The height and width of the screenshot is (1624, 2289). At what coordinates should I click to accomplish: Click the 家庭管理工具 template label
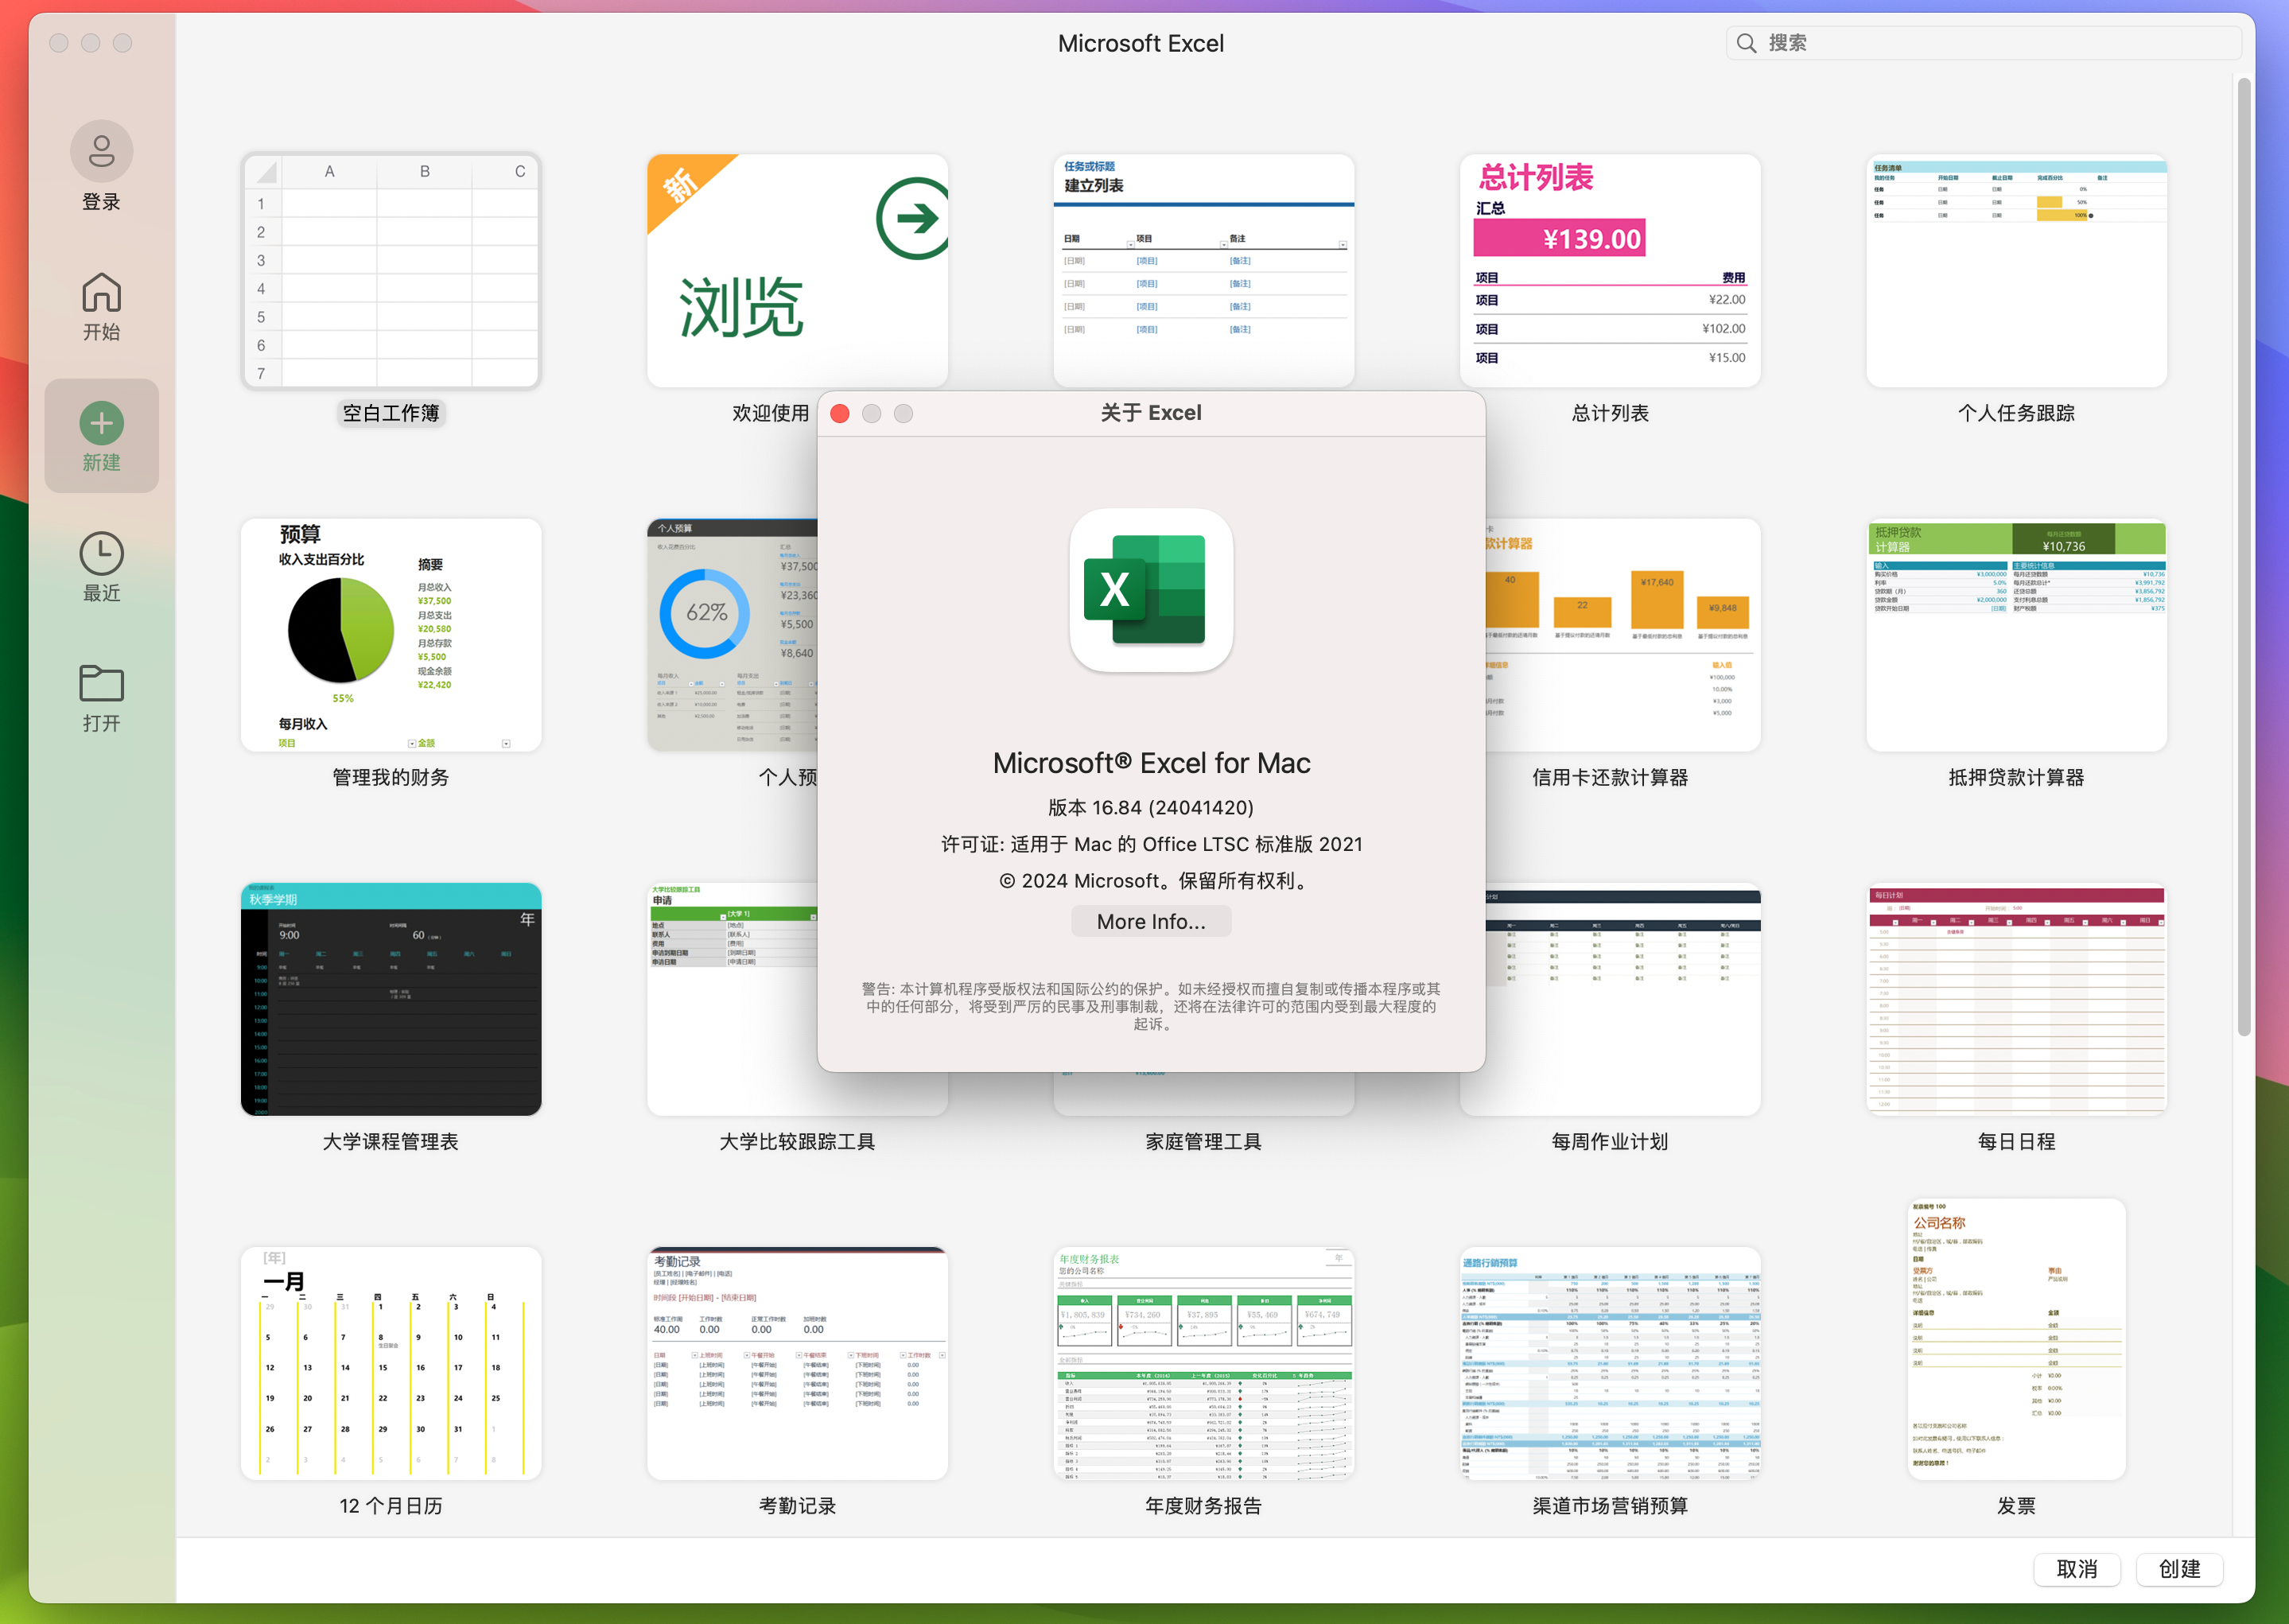click(1203, 1141)
